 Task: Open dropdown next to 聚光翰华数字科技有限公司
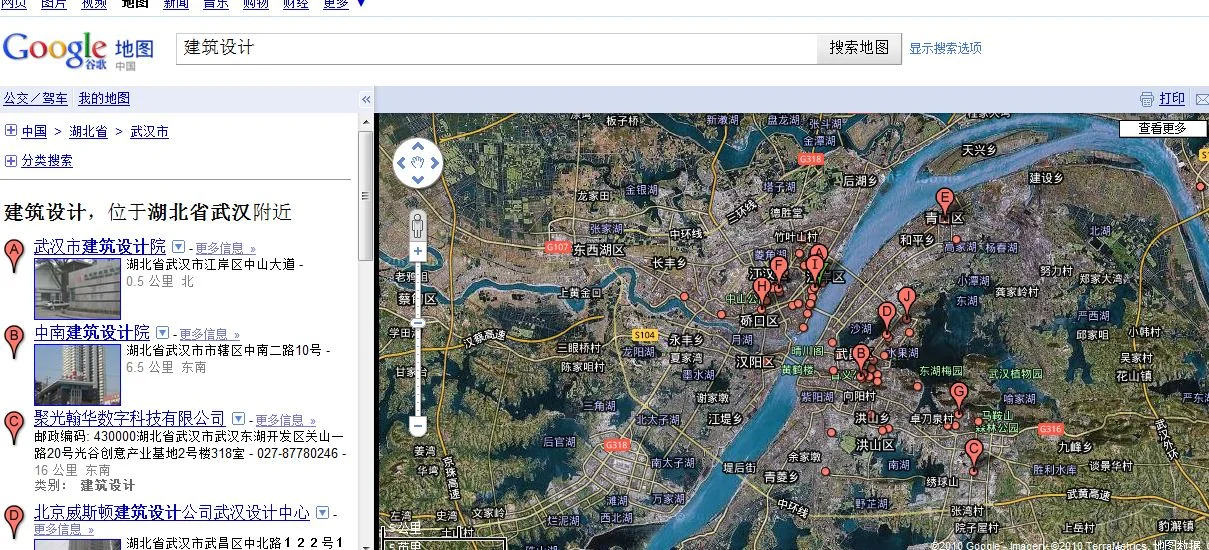point(238,419)
